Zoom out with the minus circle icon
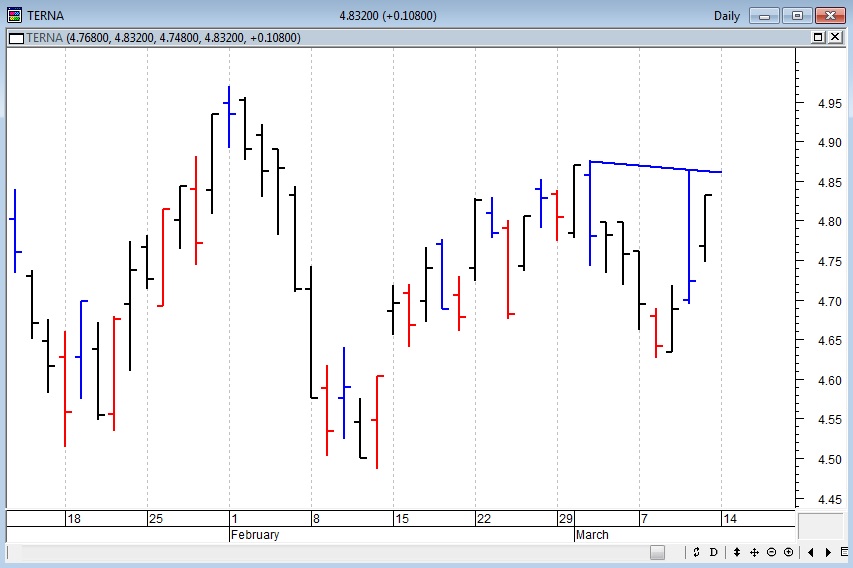The height and width of the screenshot is (568, 853). [x=771, y=552]
